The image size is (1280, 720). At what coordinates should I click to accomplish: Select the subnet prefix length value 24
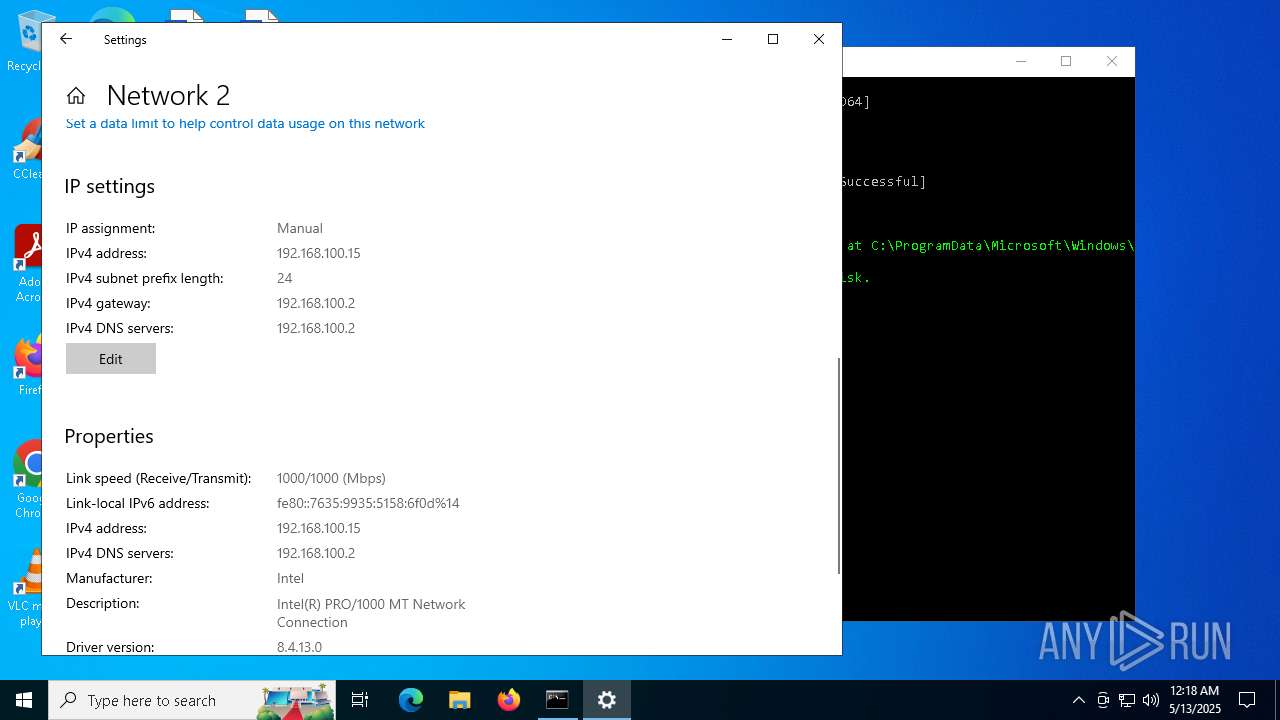click(285, 278)
